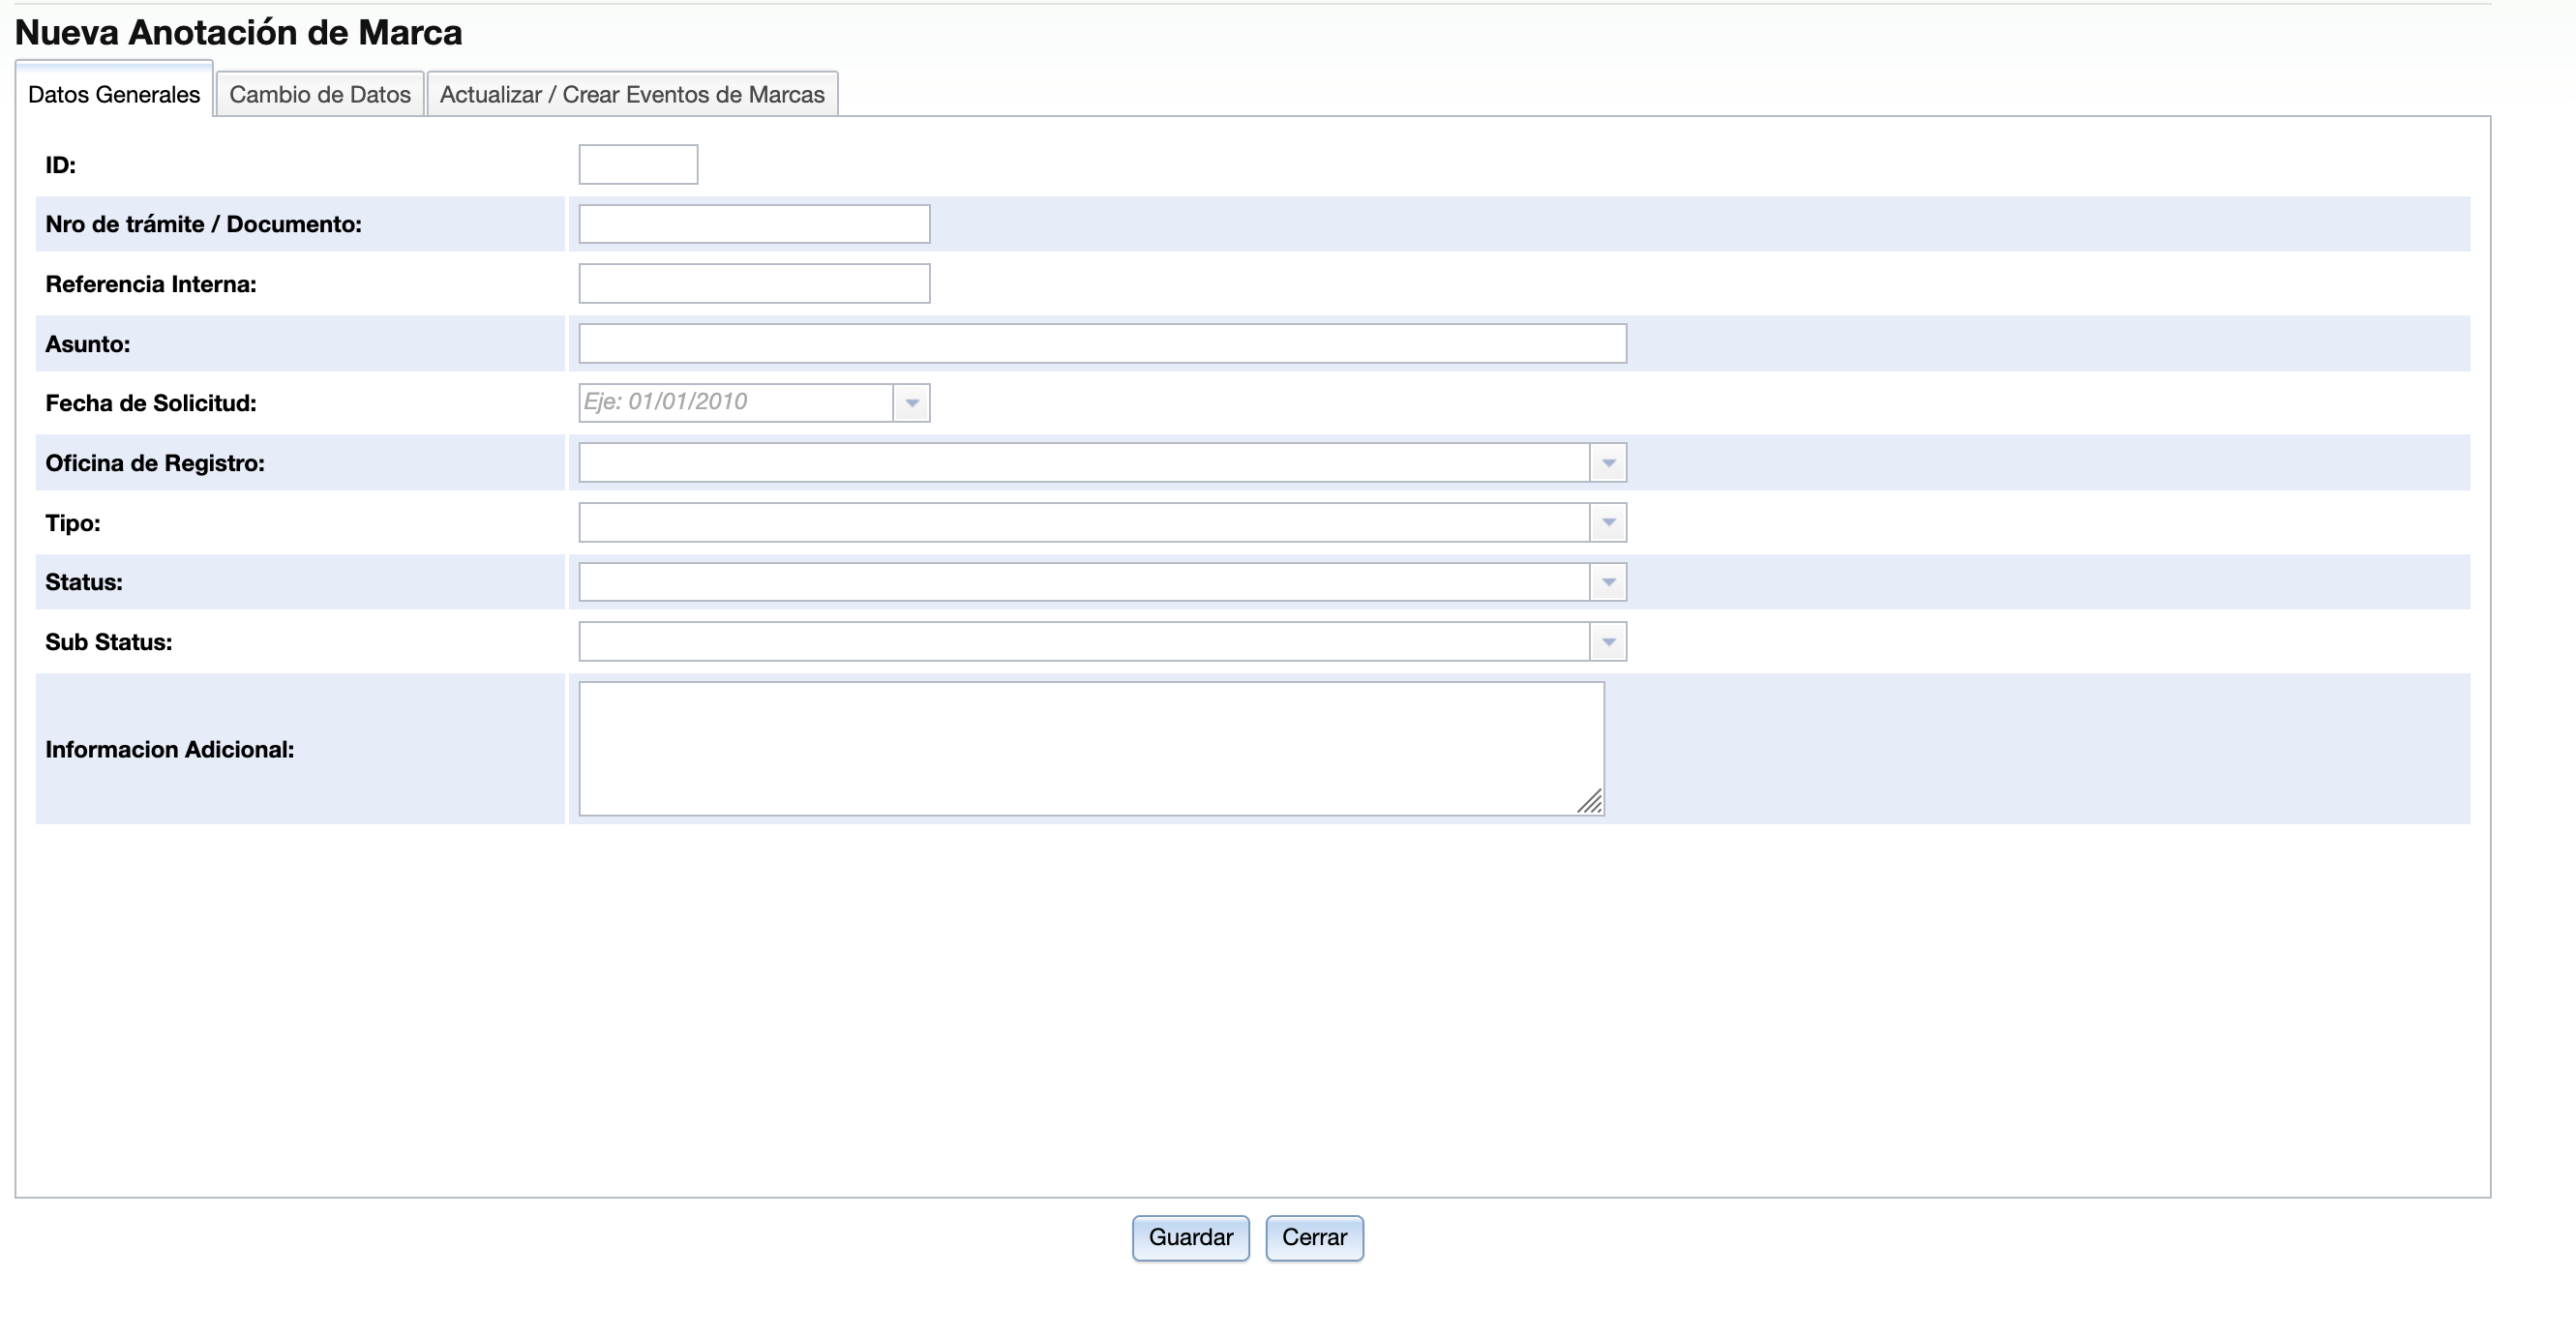Switch to the Cambio de Datos tab
The height and width of the screenshot is (1337, 2576).
click(320, 94)
